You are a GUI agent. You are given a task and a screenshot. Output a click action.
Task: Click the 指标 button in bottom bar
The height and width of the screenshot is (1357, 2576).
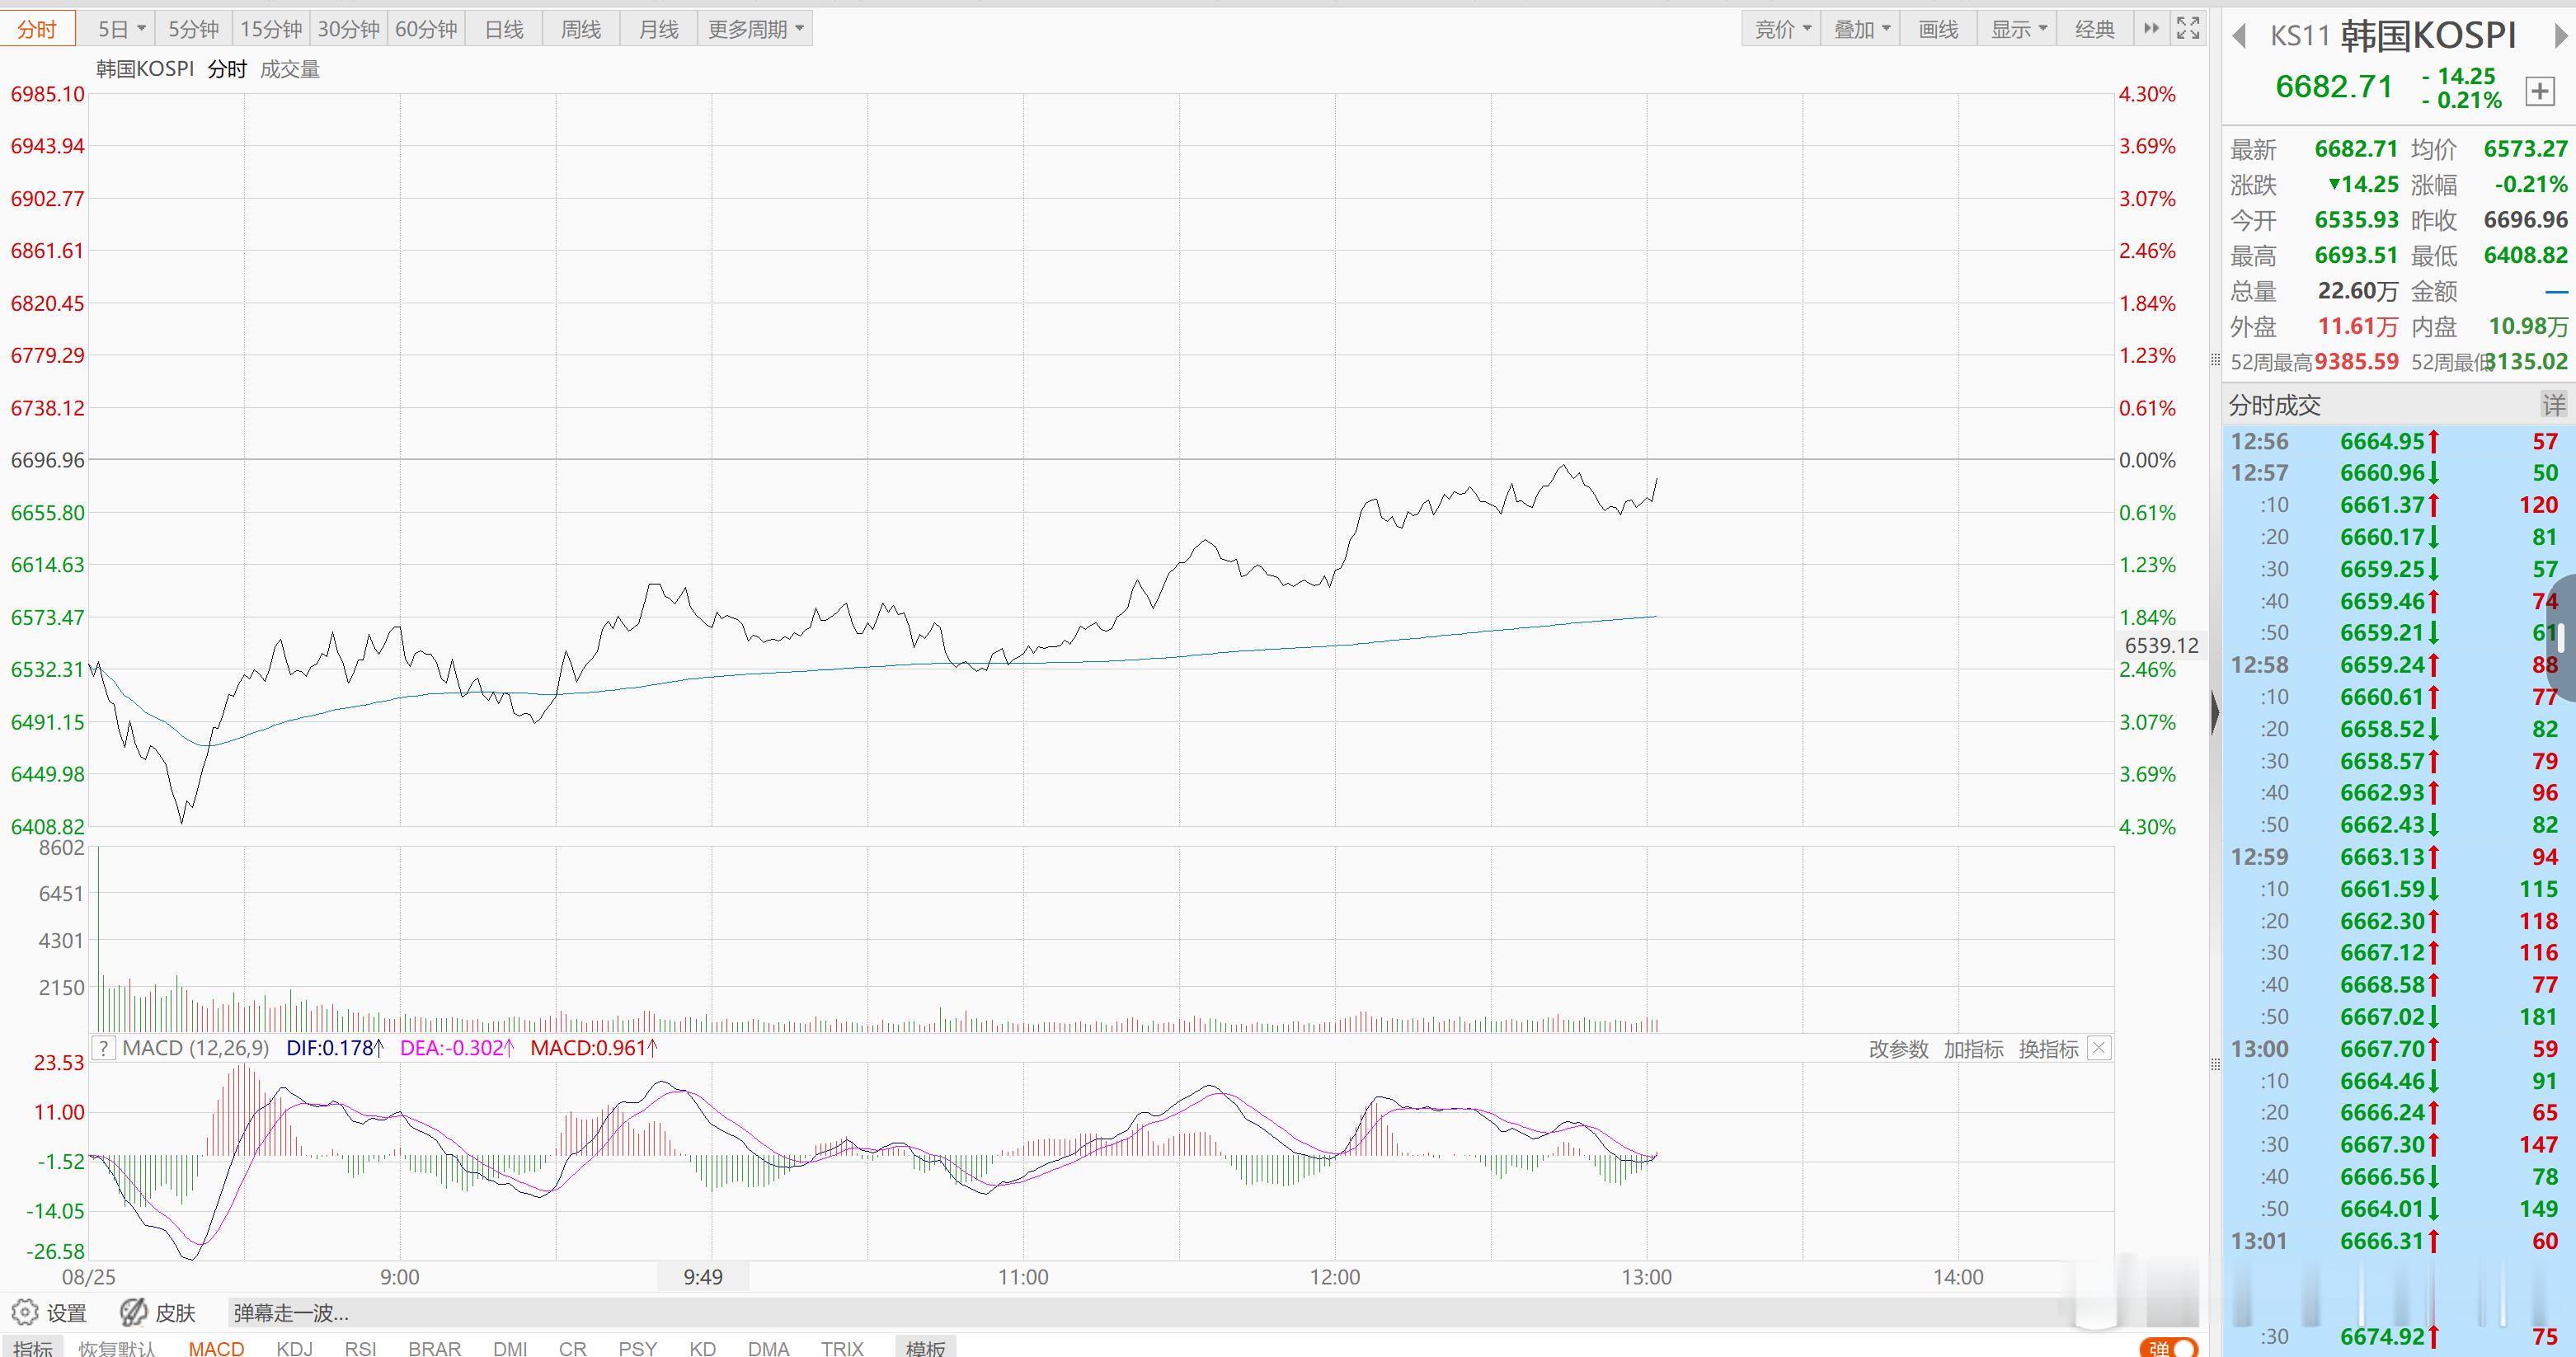click(x=33, y=1348)
